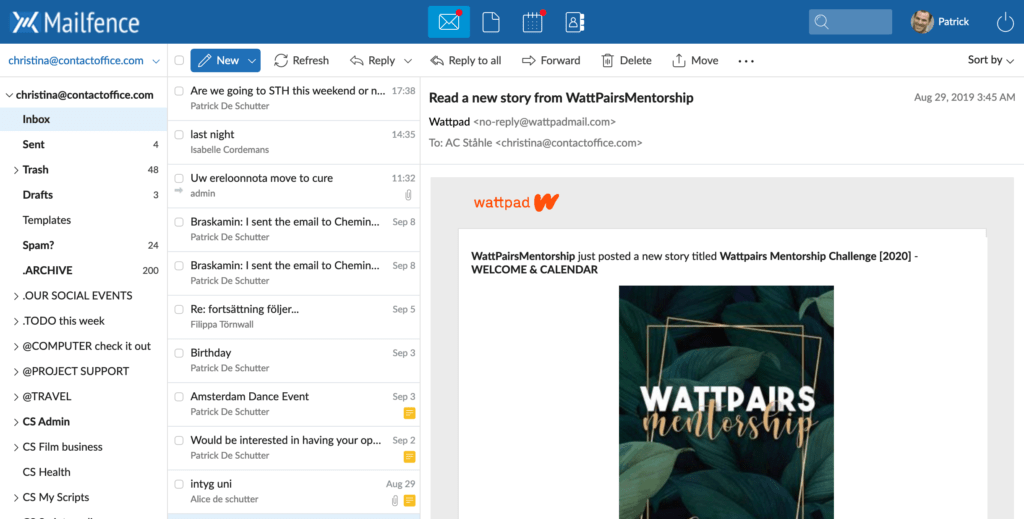Image resolution: width=1024 pixels, height=519 pixels.
Task: Open the Documents icon in top bar
Action: 491,22
